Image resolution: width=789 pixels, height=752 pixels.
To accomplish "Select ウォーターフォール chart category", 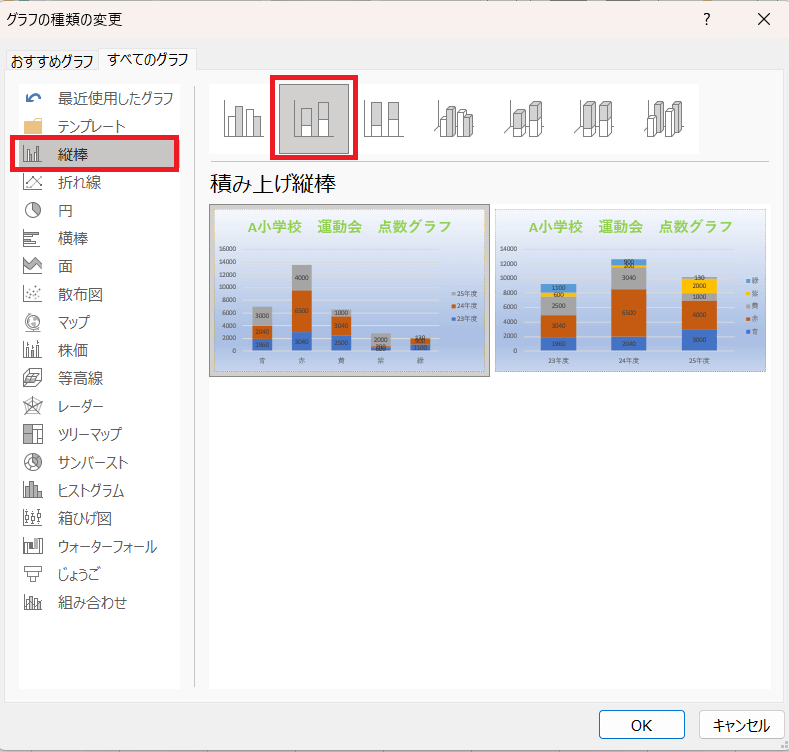I will pos(99,546).
